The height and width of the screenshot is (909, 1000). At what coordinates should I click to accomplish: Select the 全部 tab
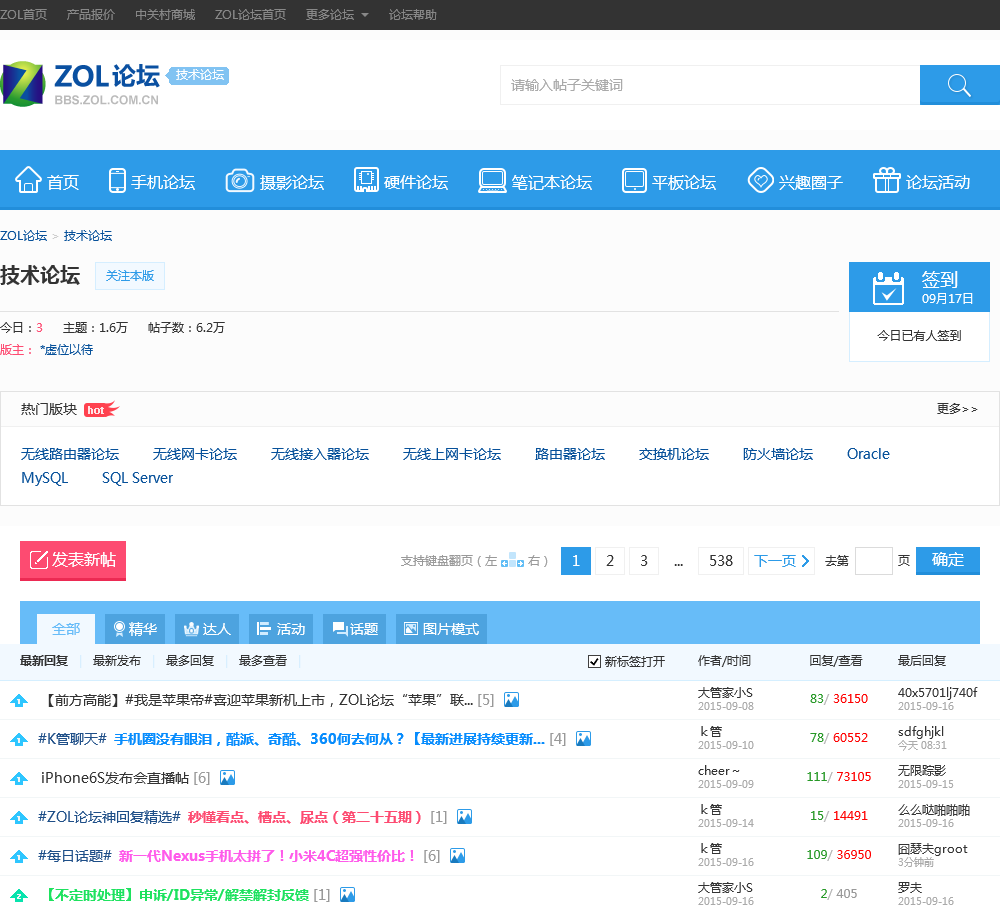(x=66, y=629)
